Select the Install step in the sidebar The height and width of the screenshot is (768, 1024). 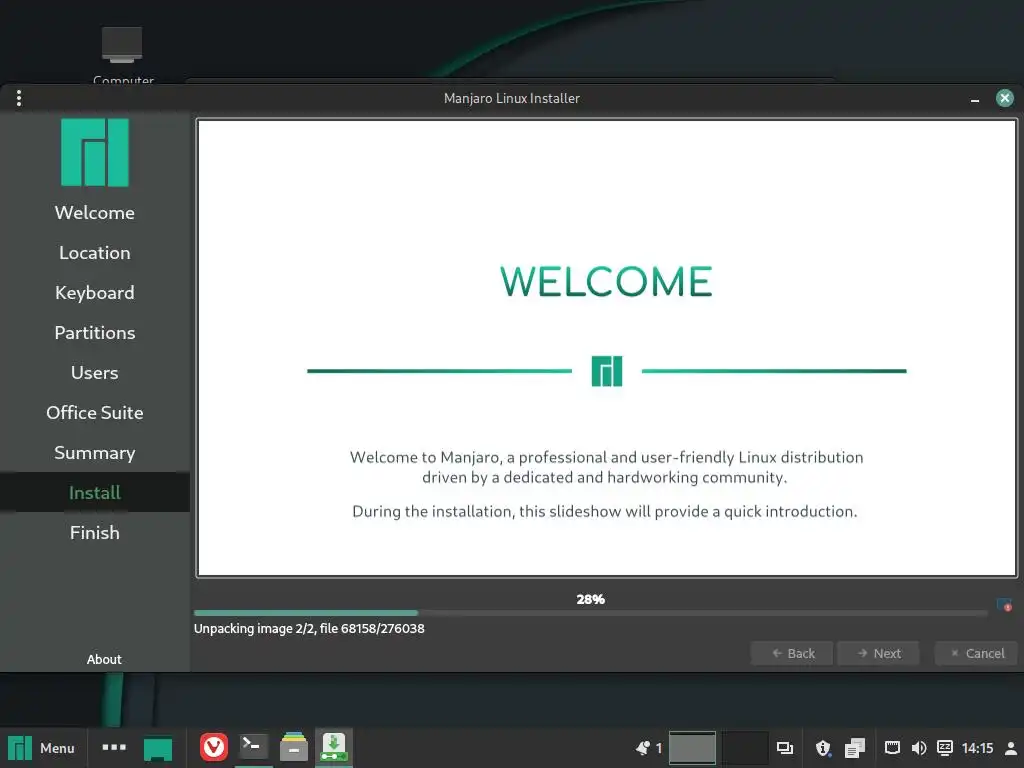click(95, 492)
